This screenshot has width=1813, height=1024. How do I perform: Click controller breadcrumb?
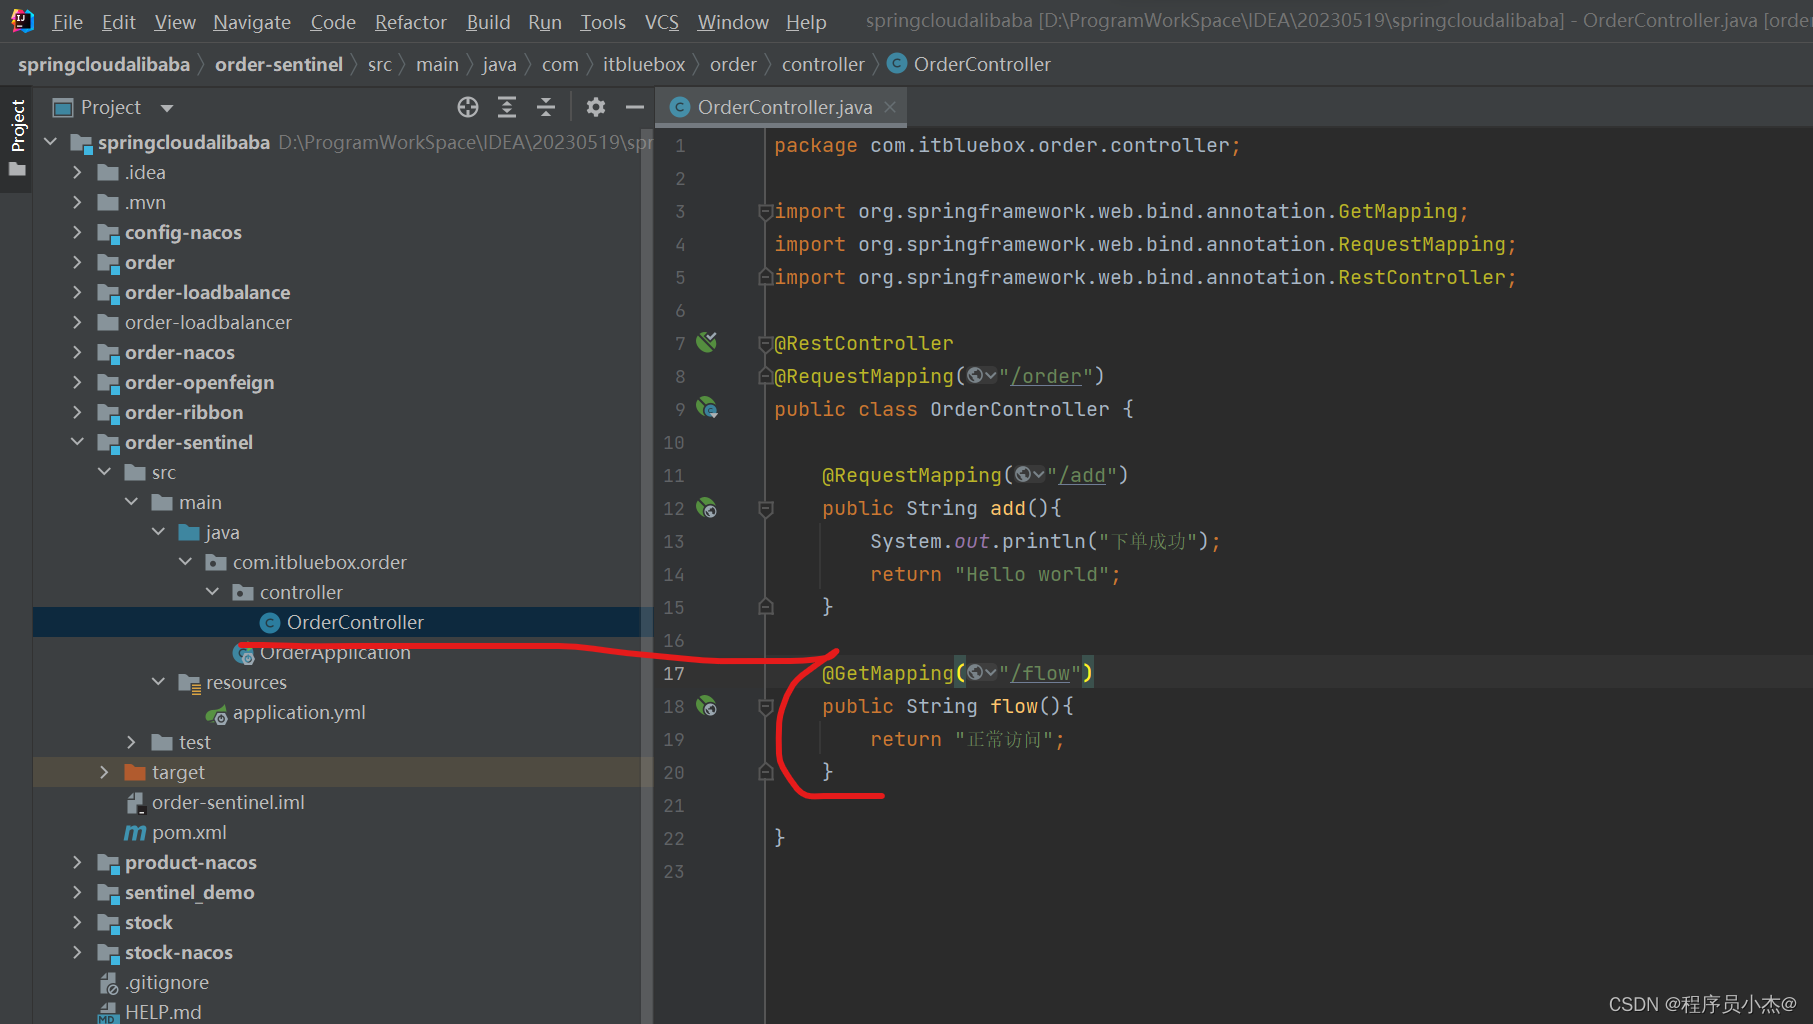[823, 64]
